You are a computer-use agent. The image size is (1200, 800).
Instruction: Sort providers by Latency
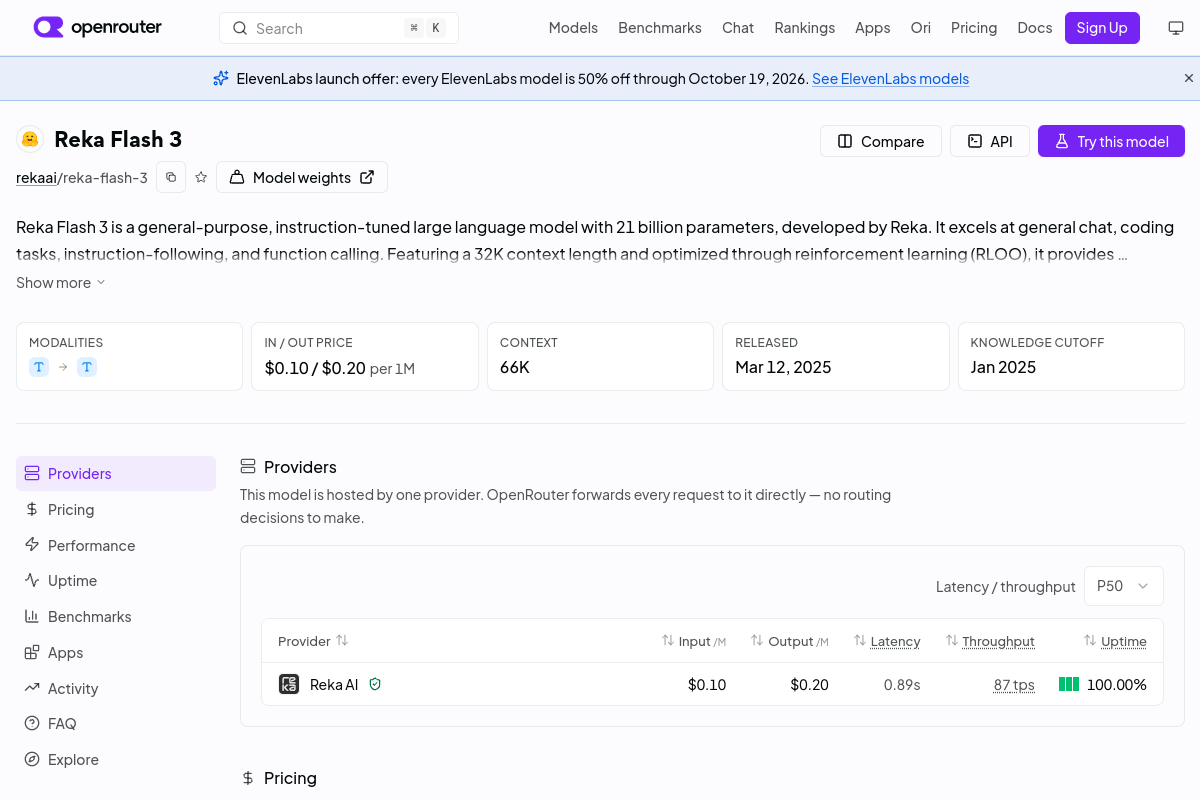point(886,641)
